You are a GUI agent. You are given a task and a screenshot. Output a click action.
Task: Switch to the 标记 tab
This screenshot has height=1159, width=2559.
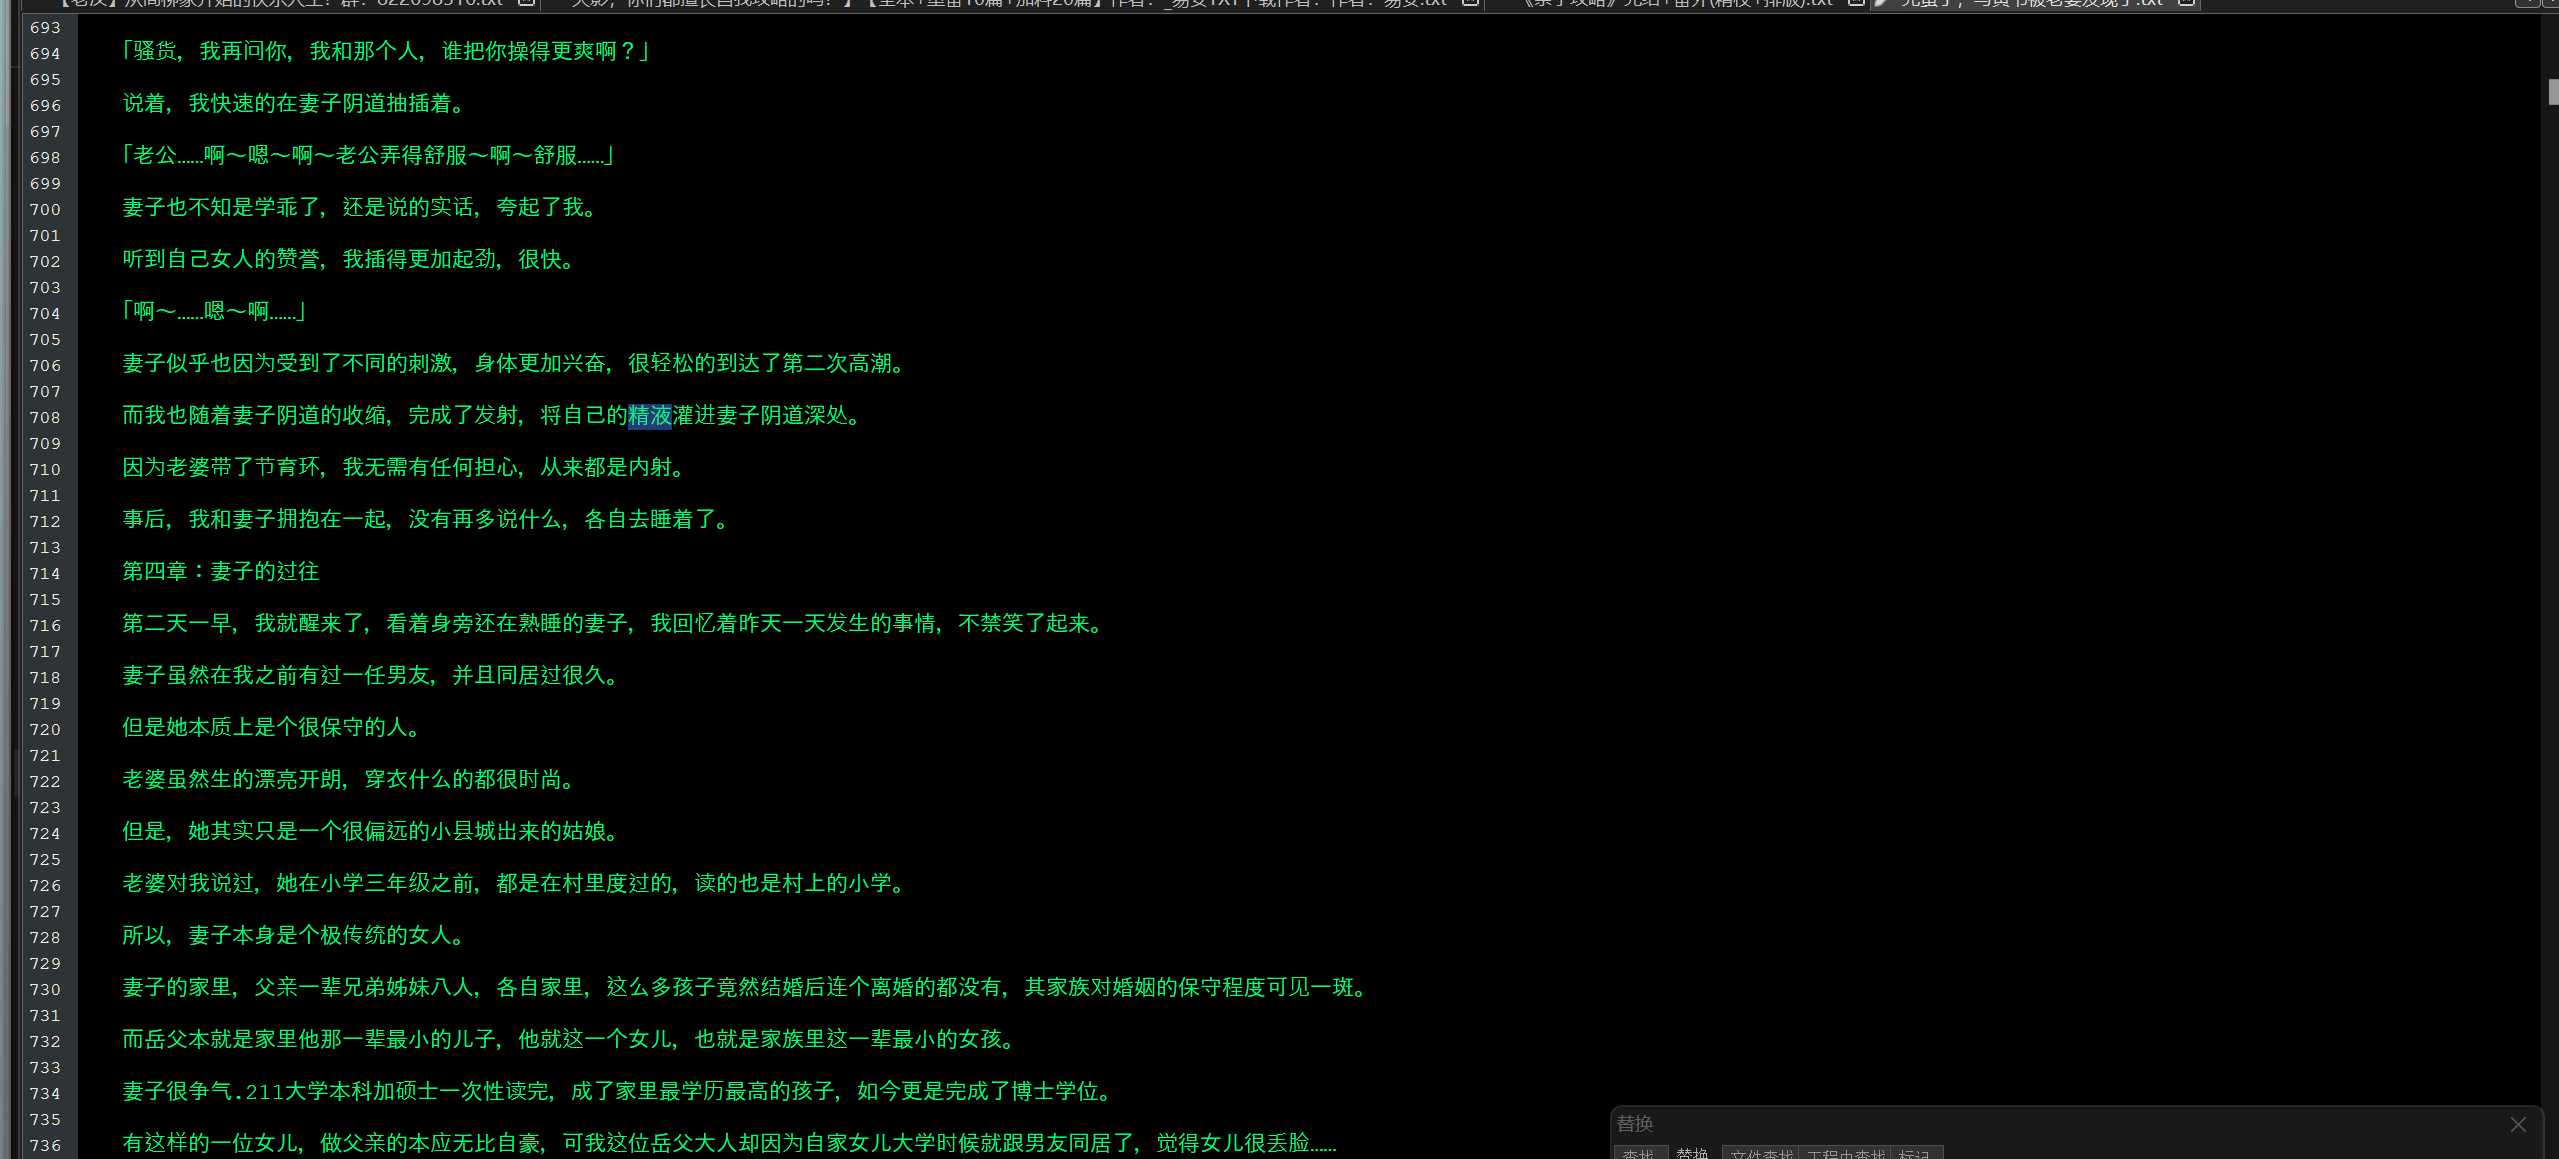[x=1914, y=1153]
